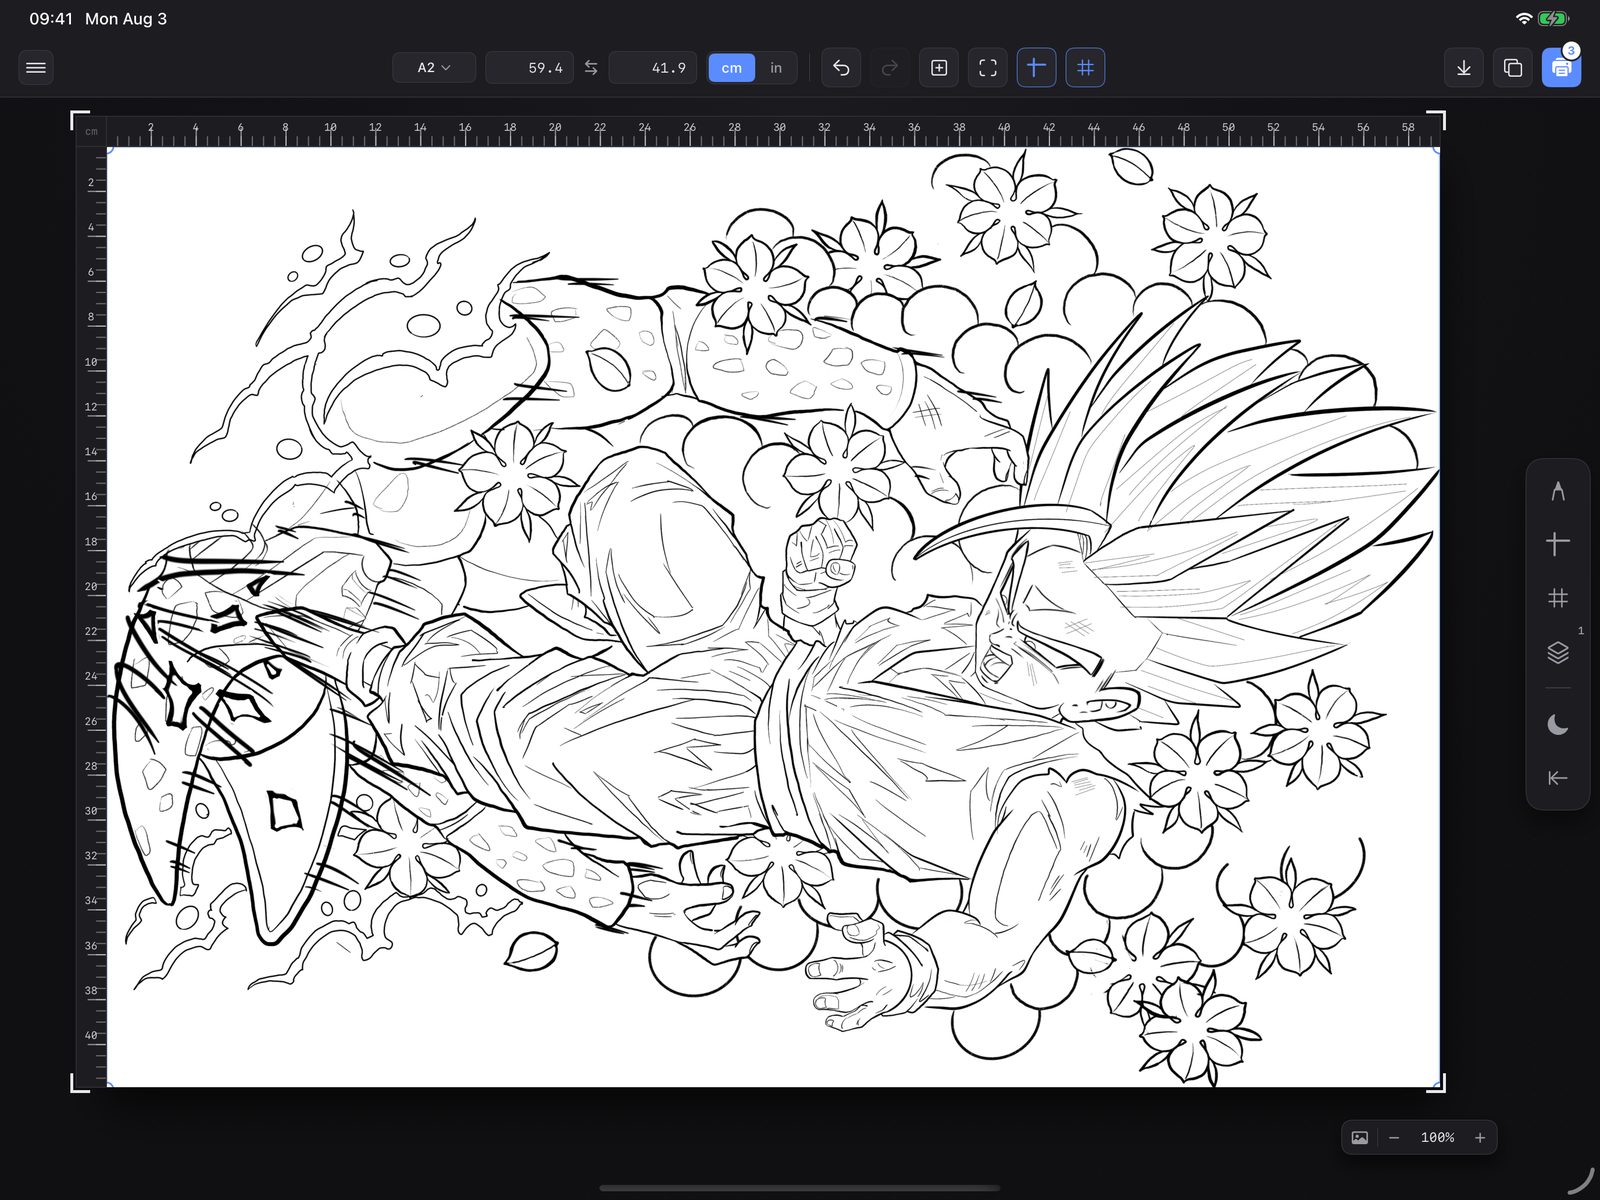Edit the height field showing 41.9
The image size is (1600, 1200).
(x=653, y=68)
